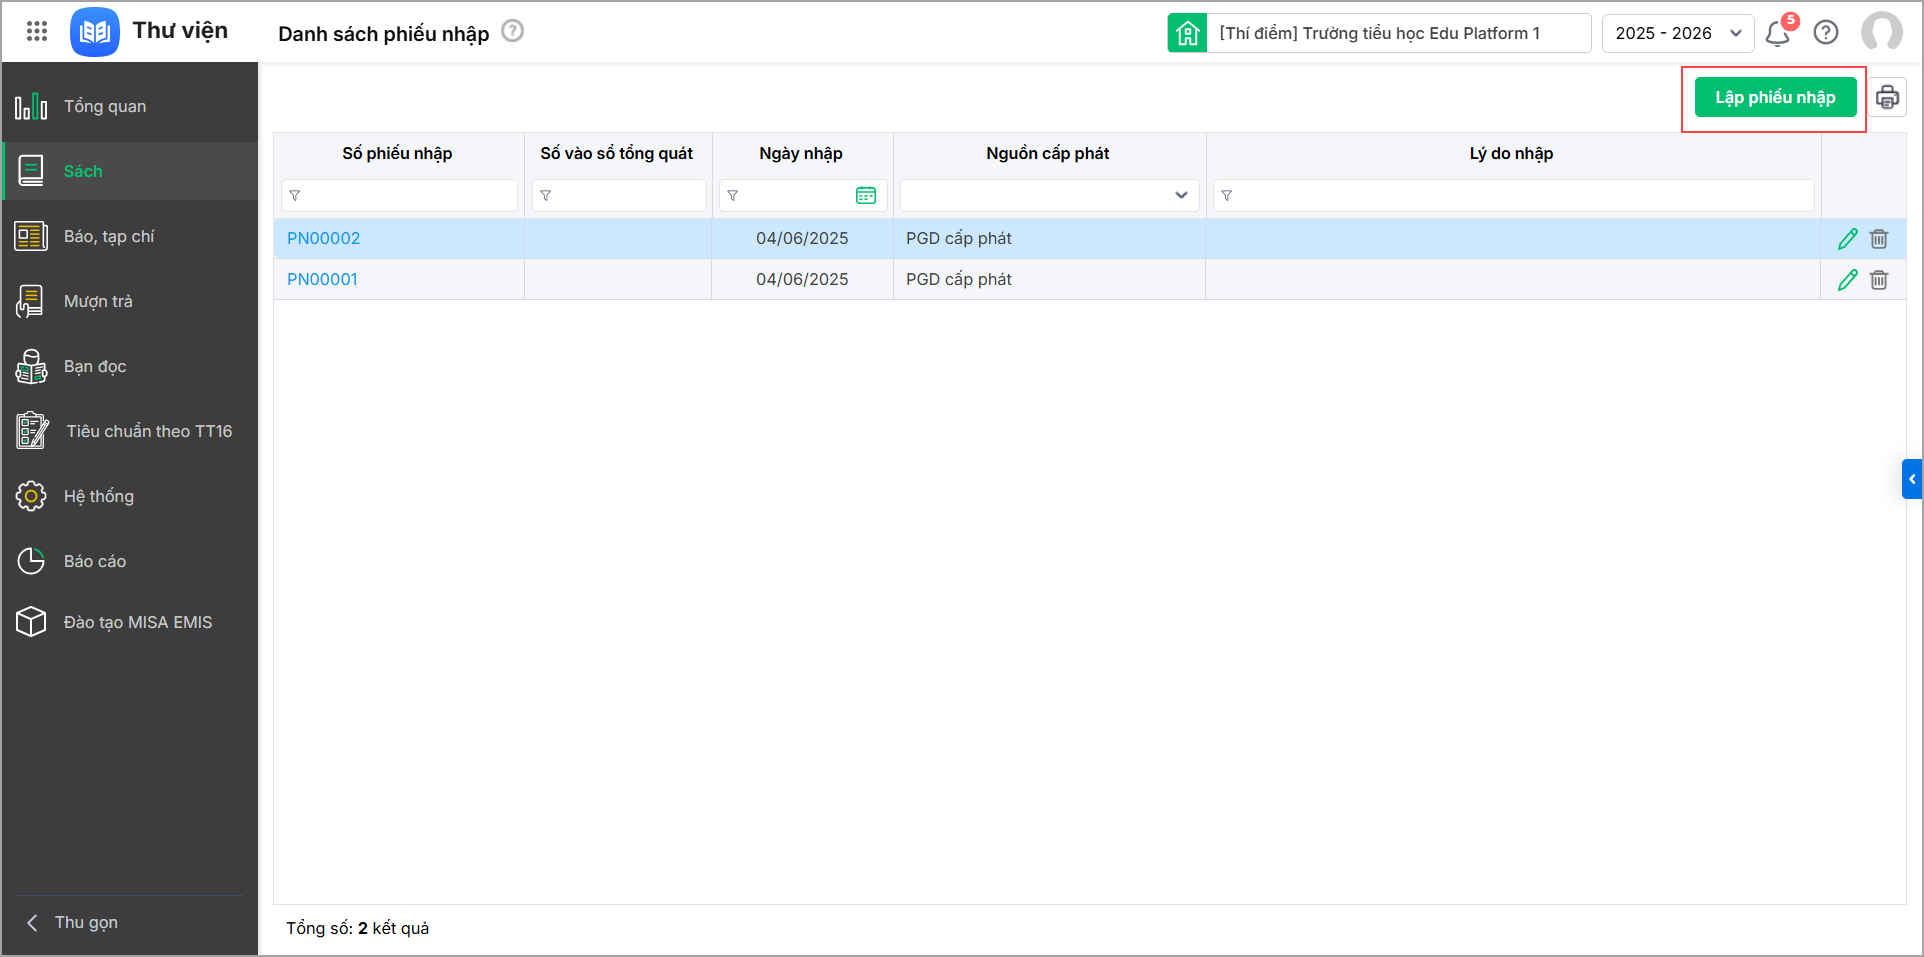The image size is (1924, 957).
Task: Click the print icon button
Action: [1887, 97]
